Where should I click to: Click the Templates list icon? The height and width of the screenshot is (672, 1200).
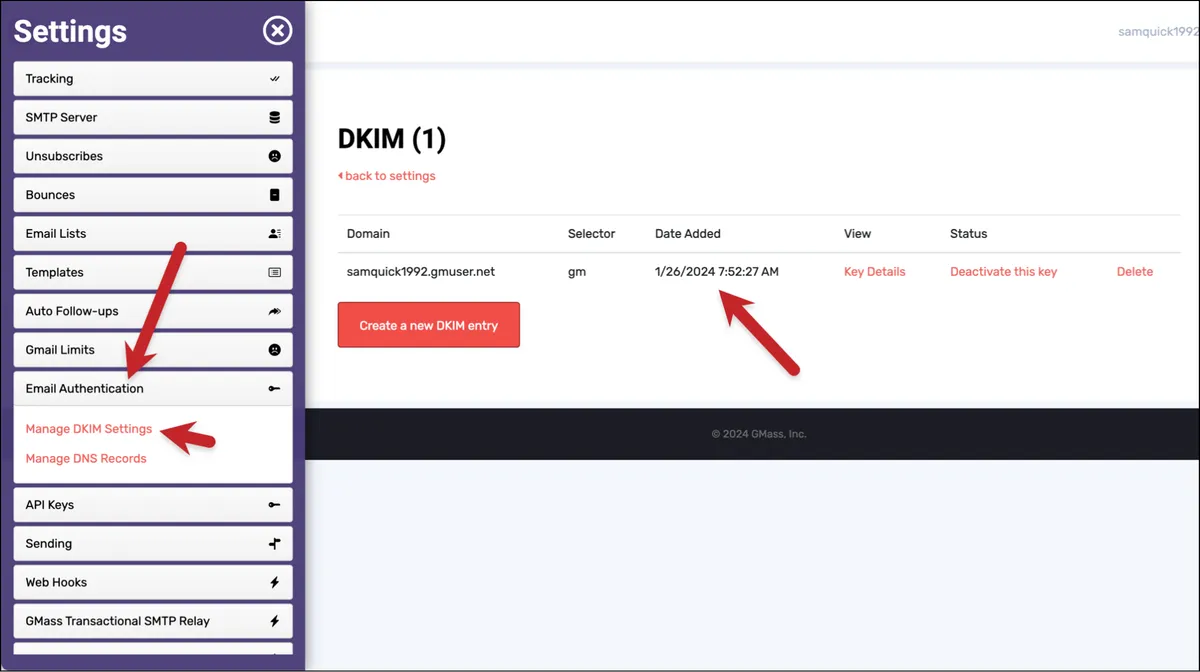click(275, 273)
